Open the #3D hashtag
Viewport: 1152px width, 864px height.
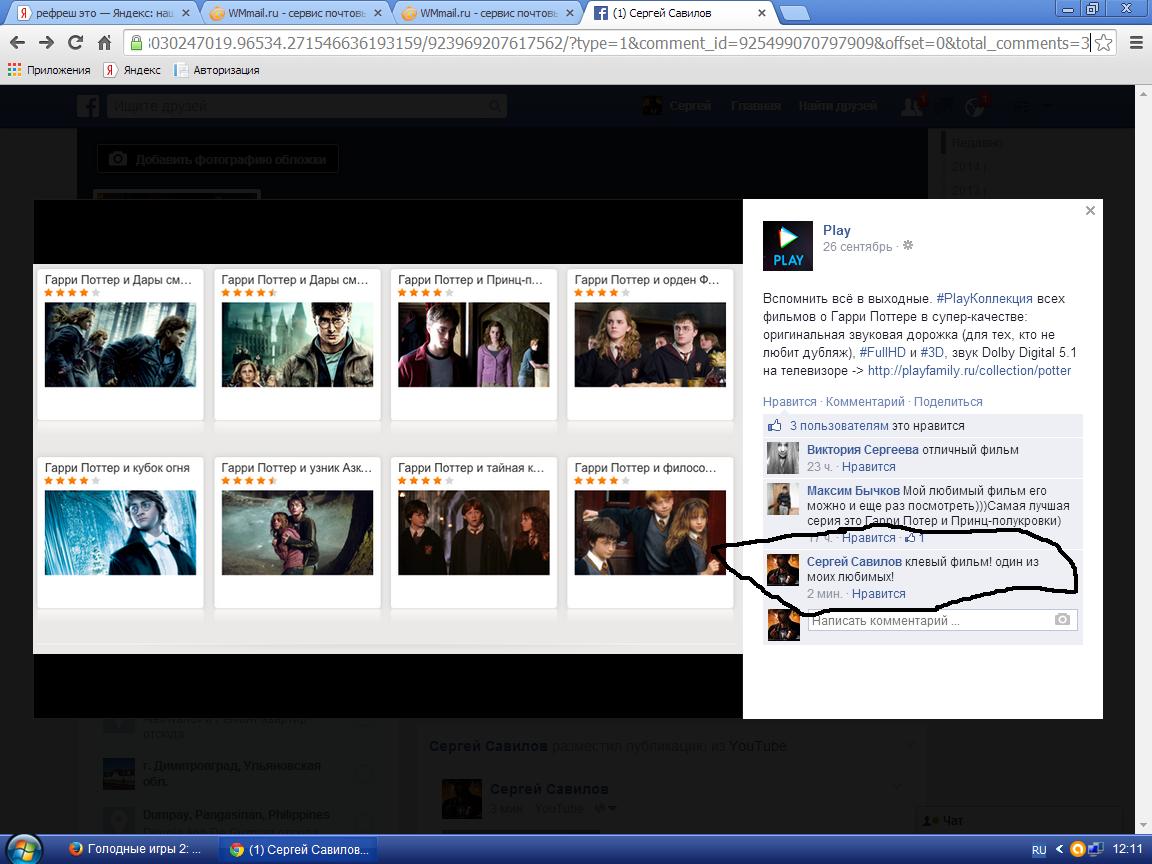point(932,353)
